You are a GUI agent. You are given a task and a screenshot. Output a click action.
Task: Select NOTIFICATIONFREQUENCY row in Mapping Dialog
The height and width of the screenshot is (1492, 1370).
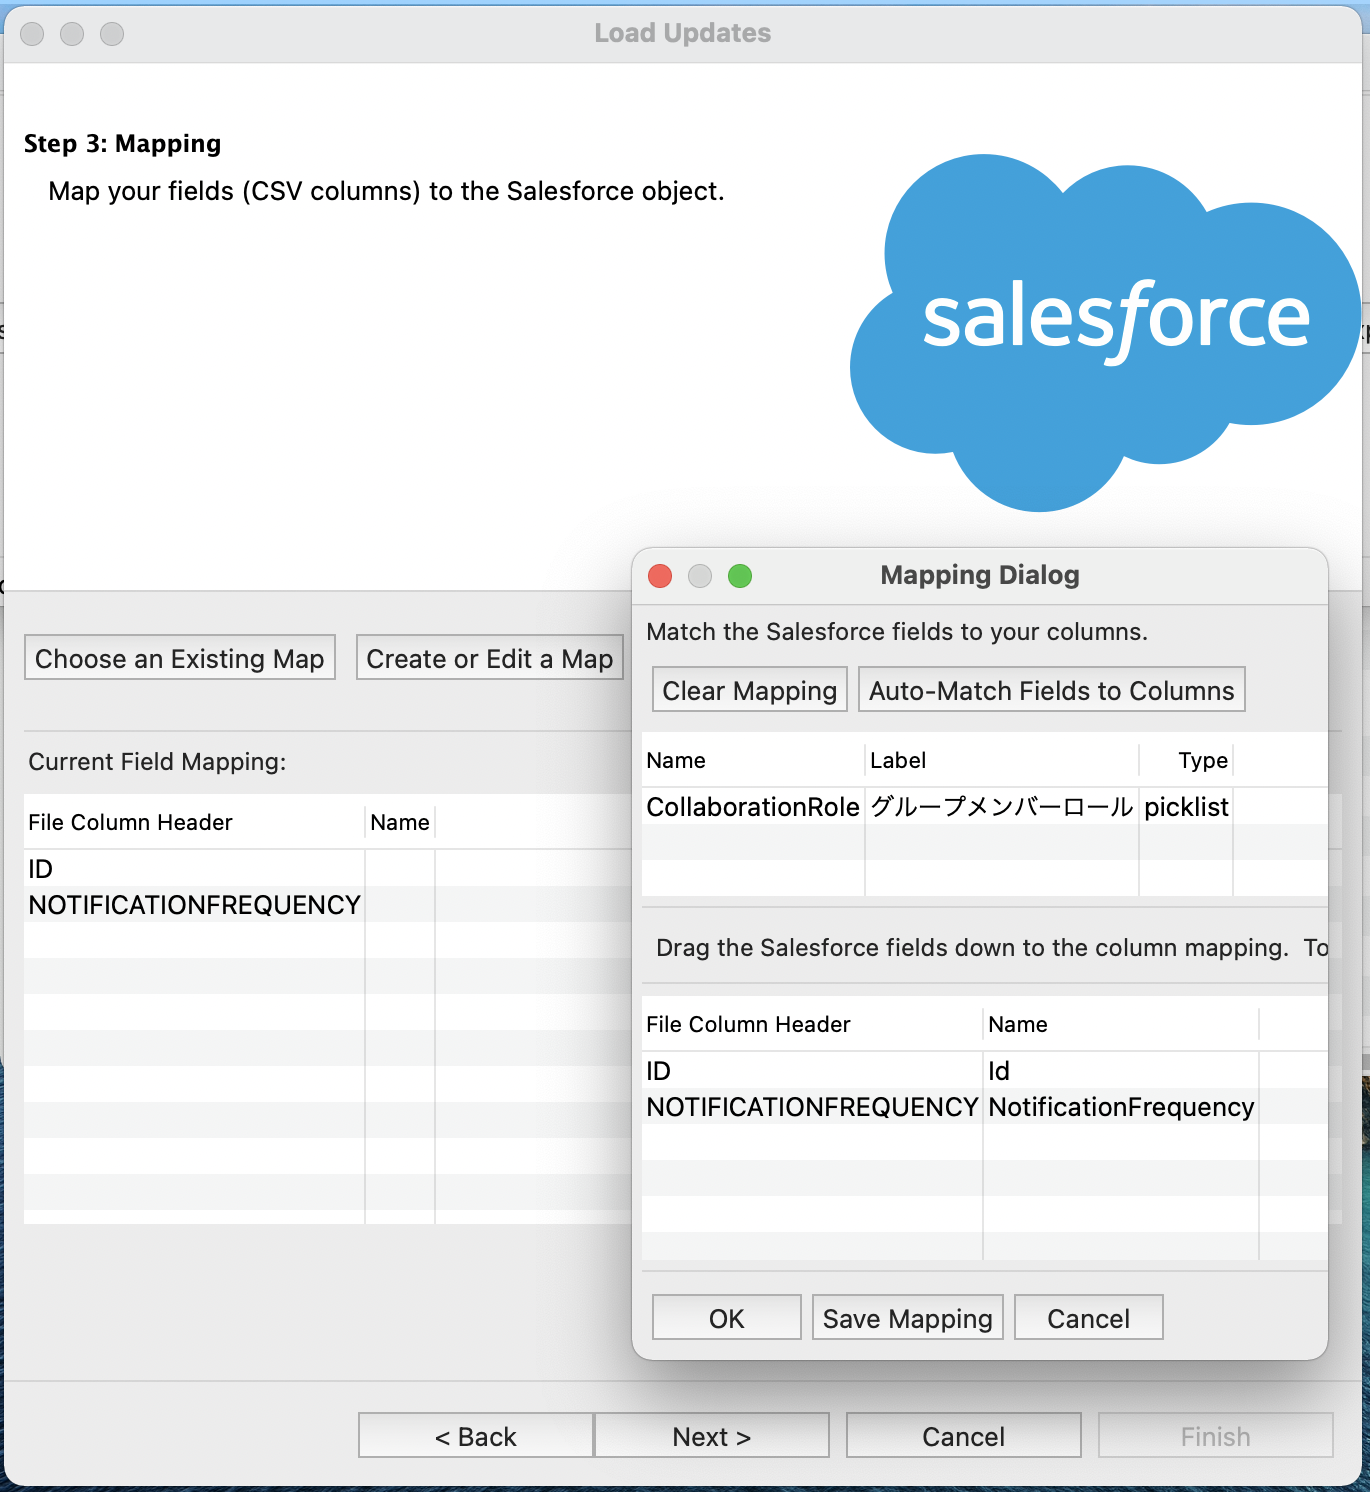click(x=985, y=1107)
